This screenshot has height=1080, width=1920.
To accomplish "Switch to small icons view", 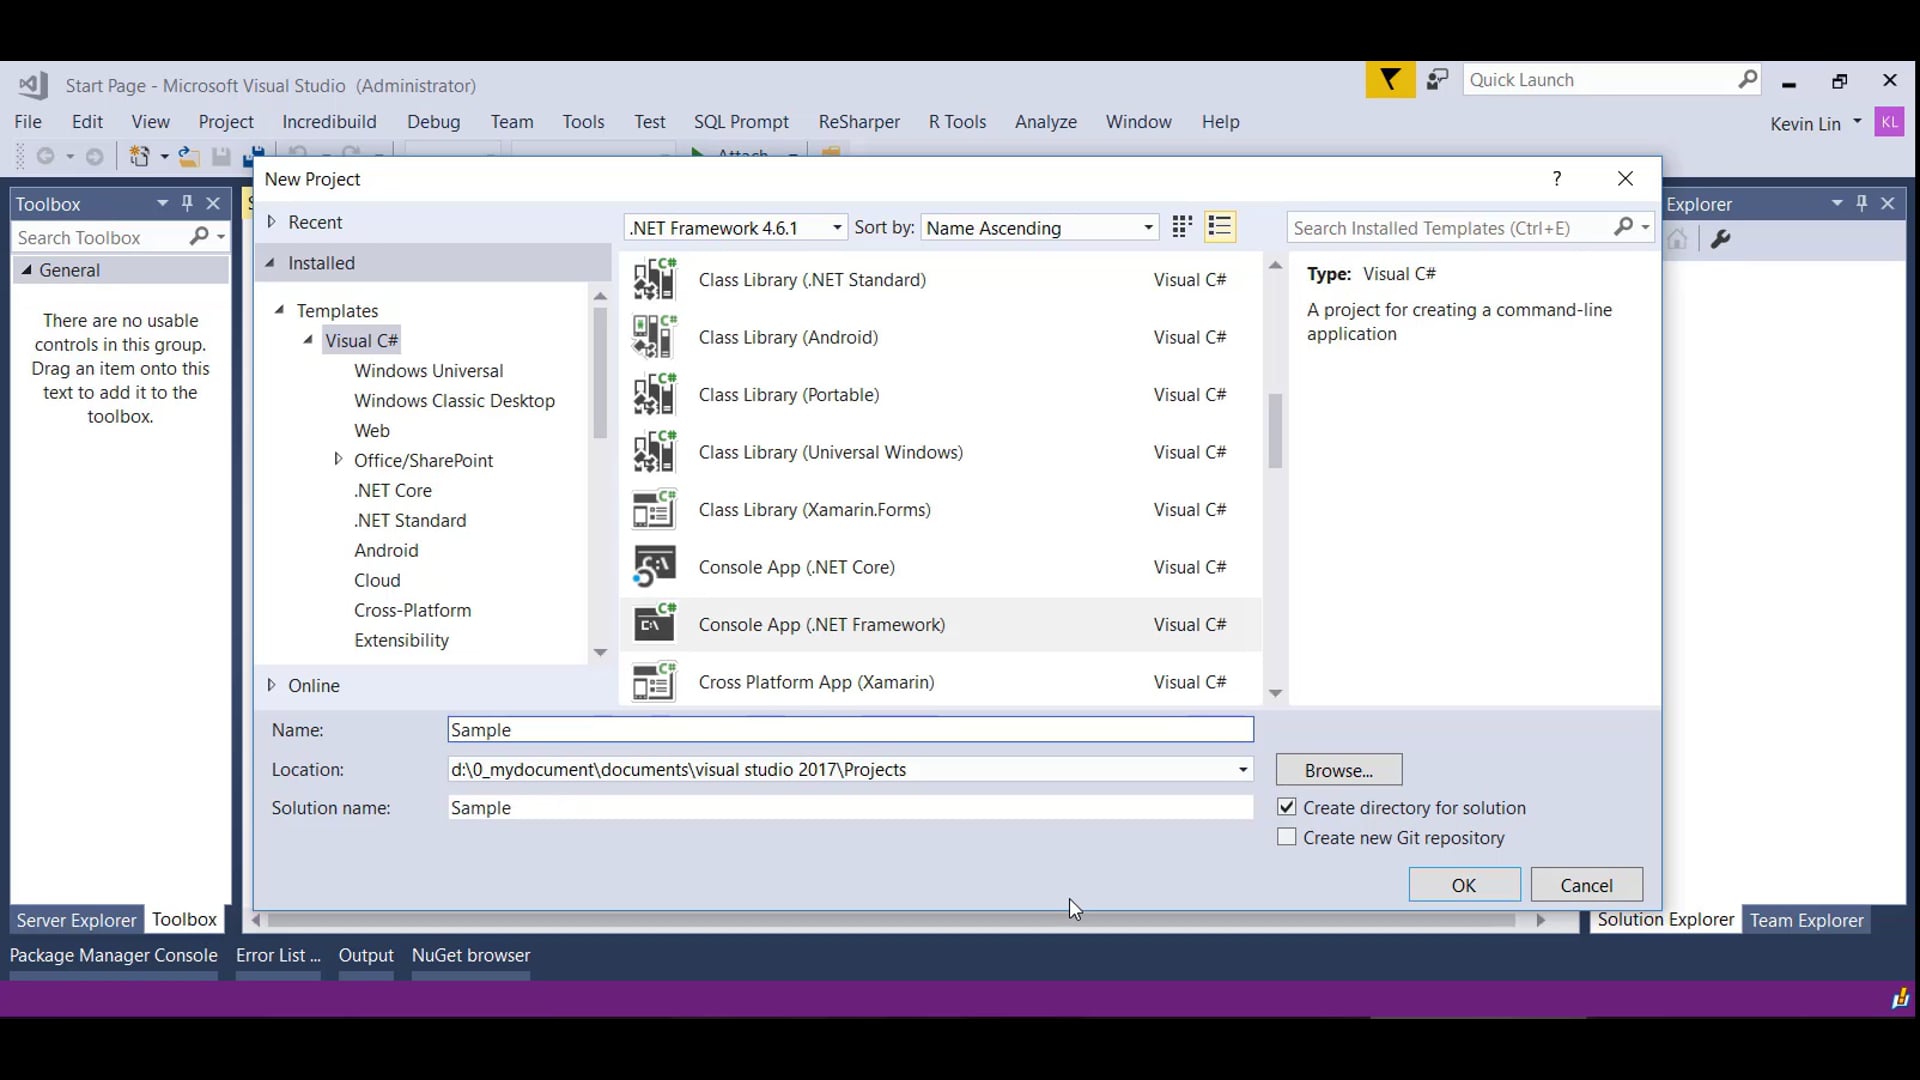I will pos(1182,227).
